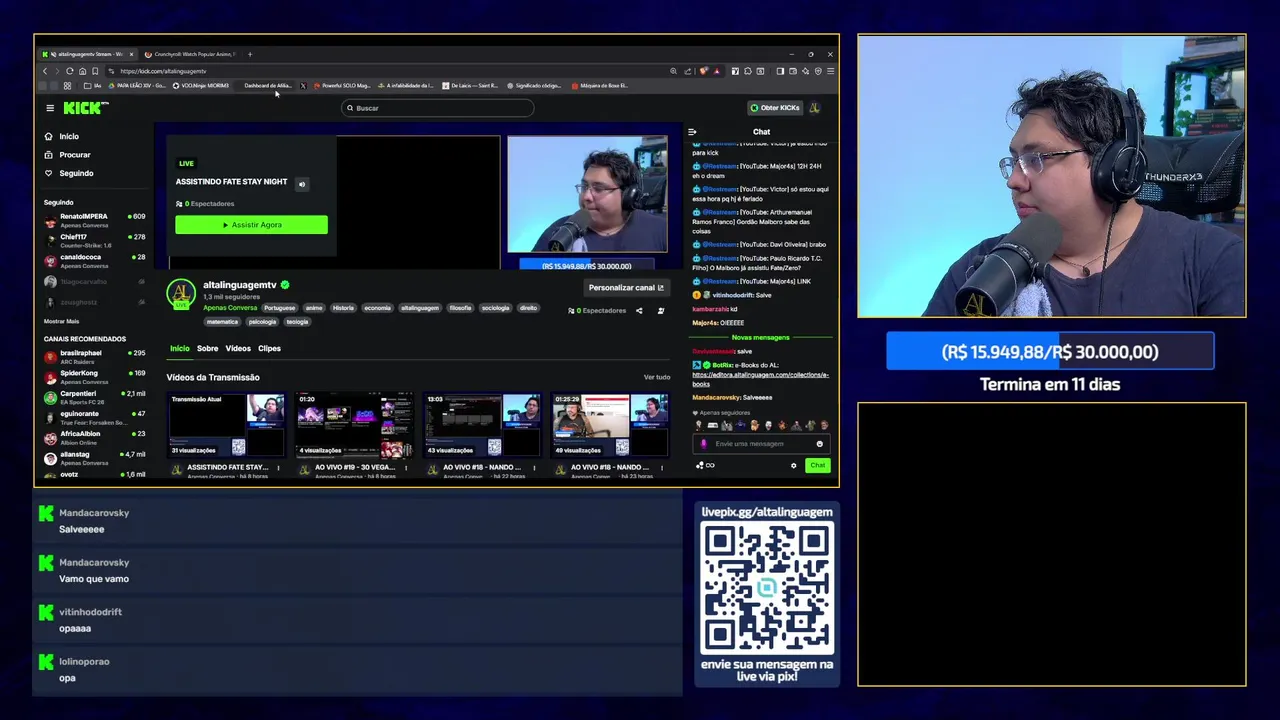This screenshot has height=720, width=1280.
Task: Select the psicologia tag
Action: (x=262, y=322)
